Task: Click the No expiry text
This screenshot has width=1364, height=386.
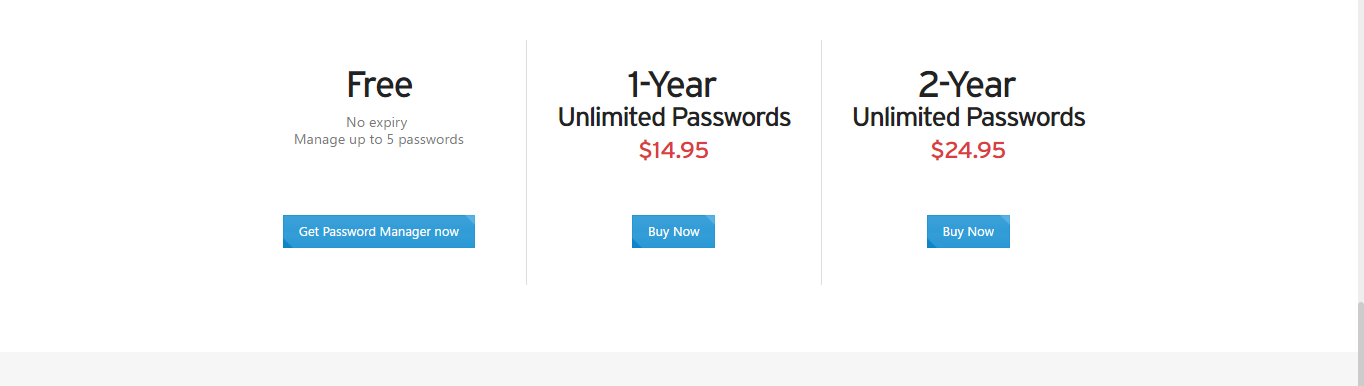Action: pyautogui.click(x=377, y=122)
